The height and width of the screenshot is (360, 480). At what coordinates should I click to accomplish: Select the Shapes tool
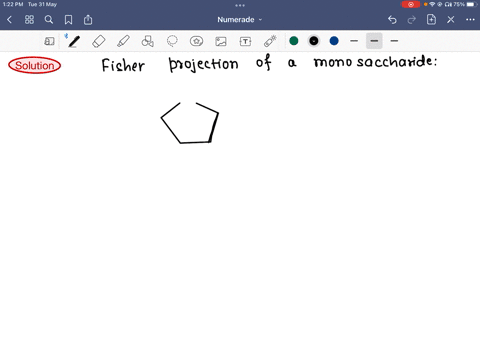tap(148, 41)
